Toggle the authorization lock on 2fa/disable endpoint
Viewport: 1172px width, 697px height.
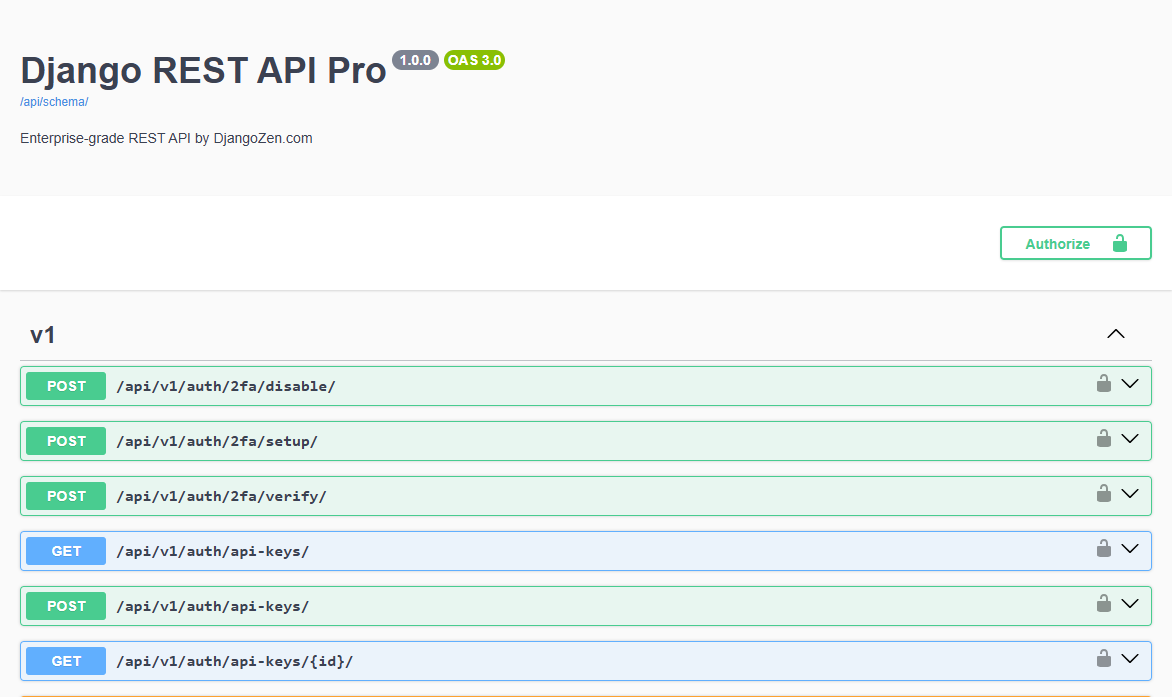(1104, 383)
